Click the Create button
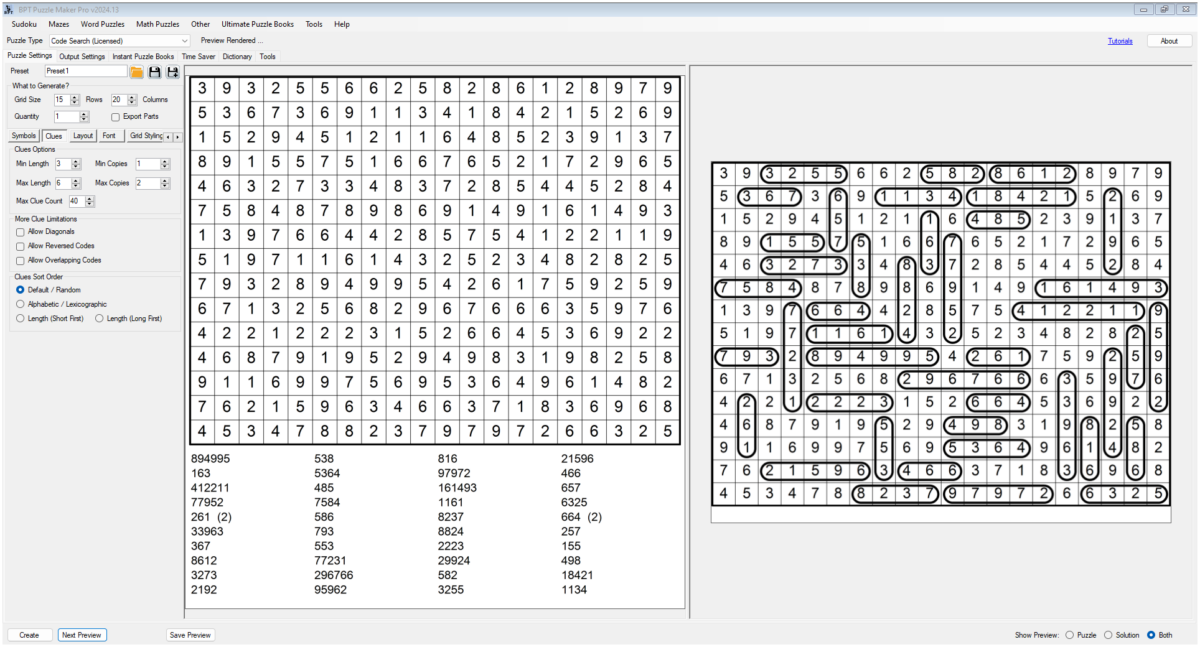Screen dimensions: 1200x647 point(29,635)
